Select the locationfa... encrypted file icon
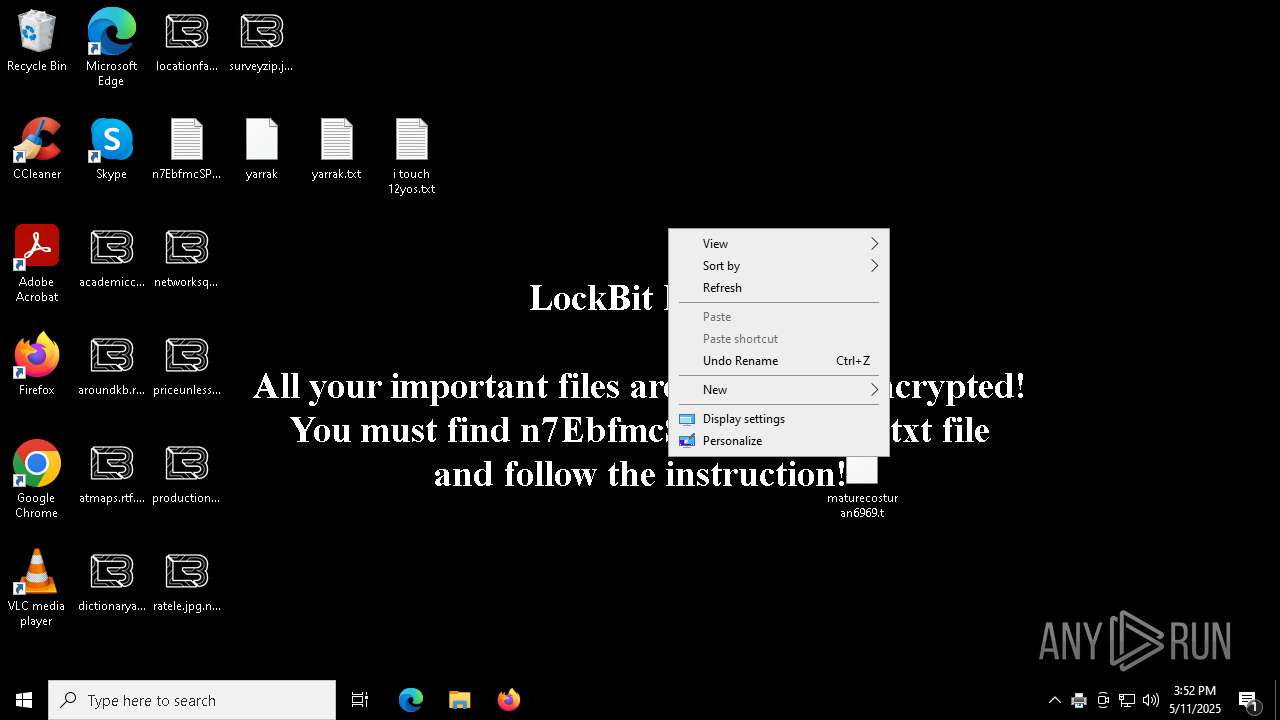1280x720 pixels. 187,42
